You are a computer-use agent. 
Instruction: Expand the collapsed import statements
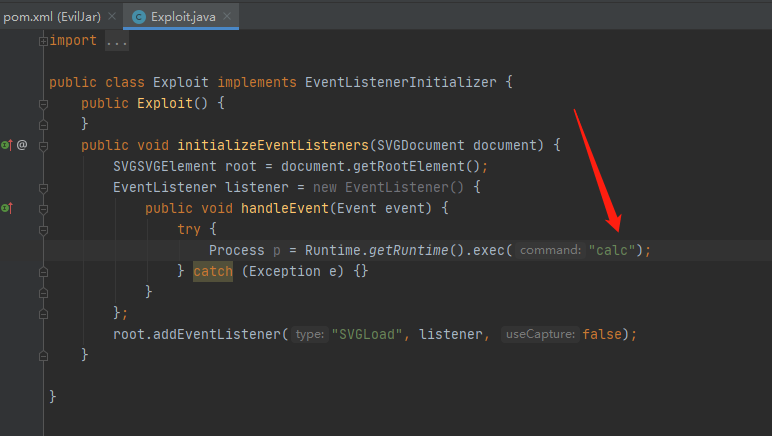click(43, 41)
